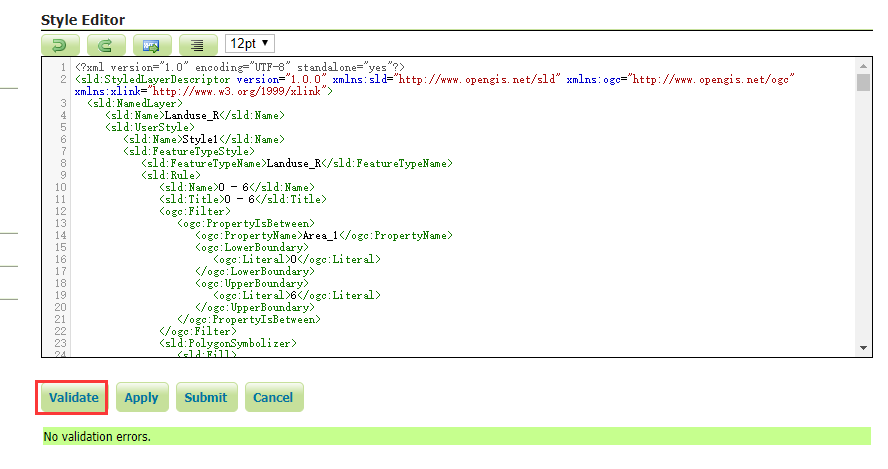Image resolution: width=888 pixels, height=469 pixels.
Task: Open the 12pt font size dropdown
Action: tap(250, 44)
